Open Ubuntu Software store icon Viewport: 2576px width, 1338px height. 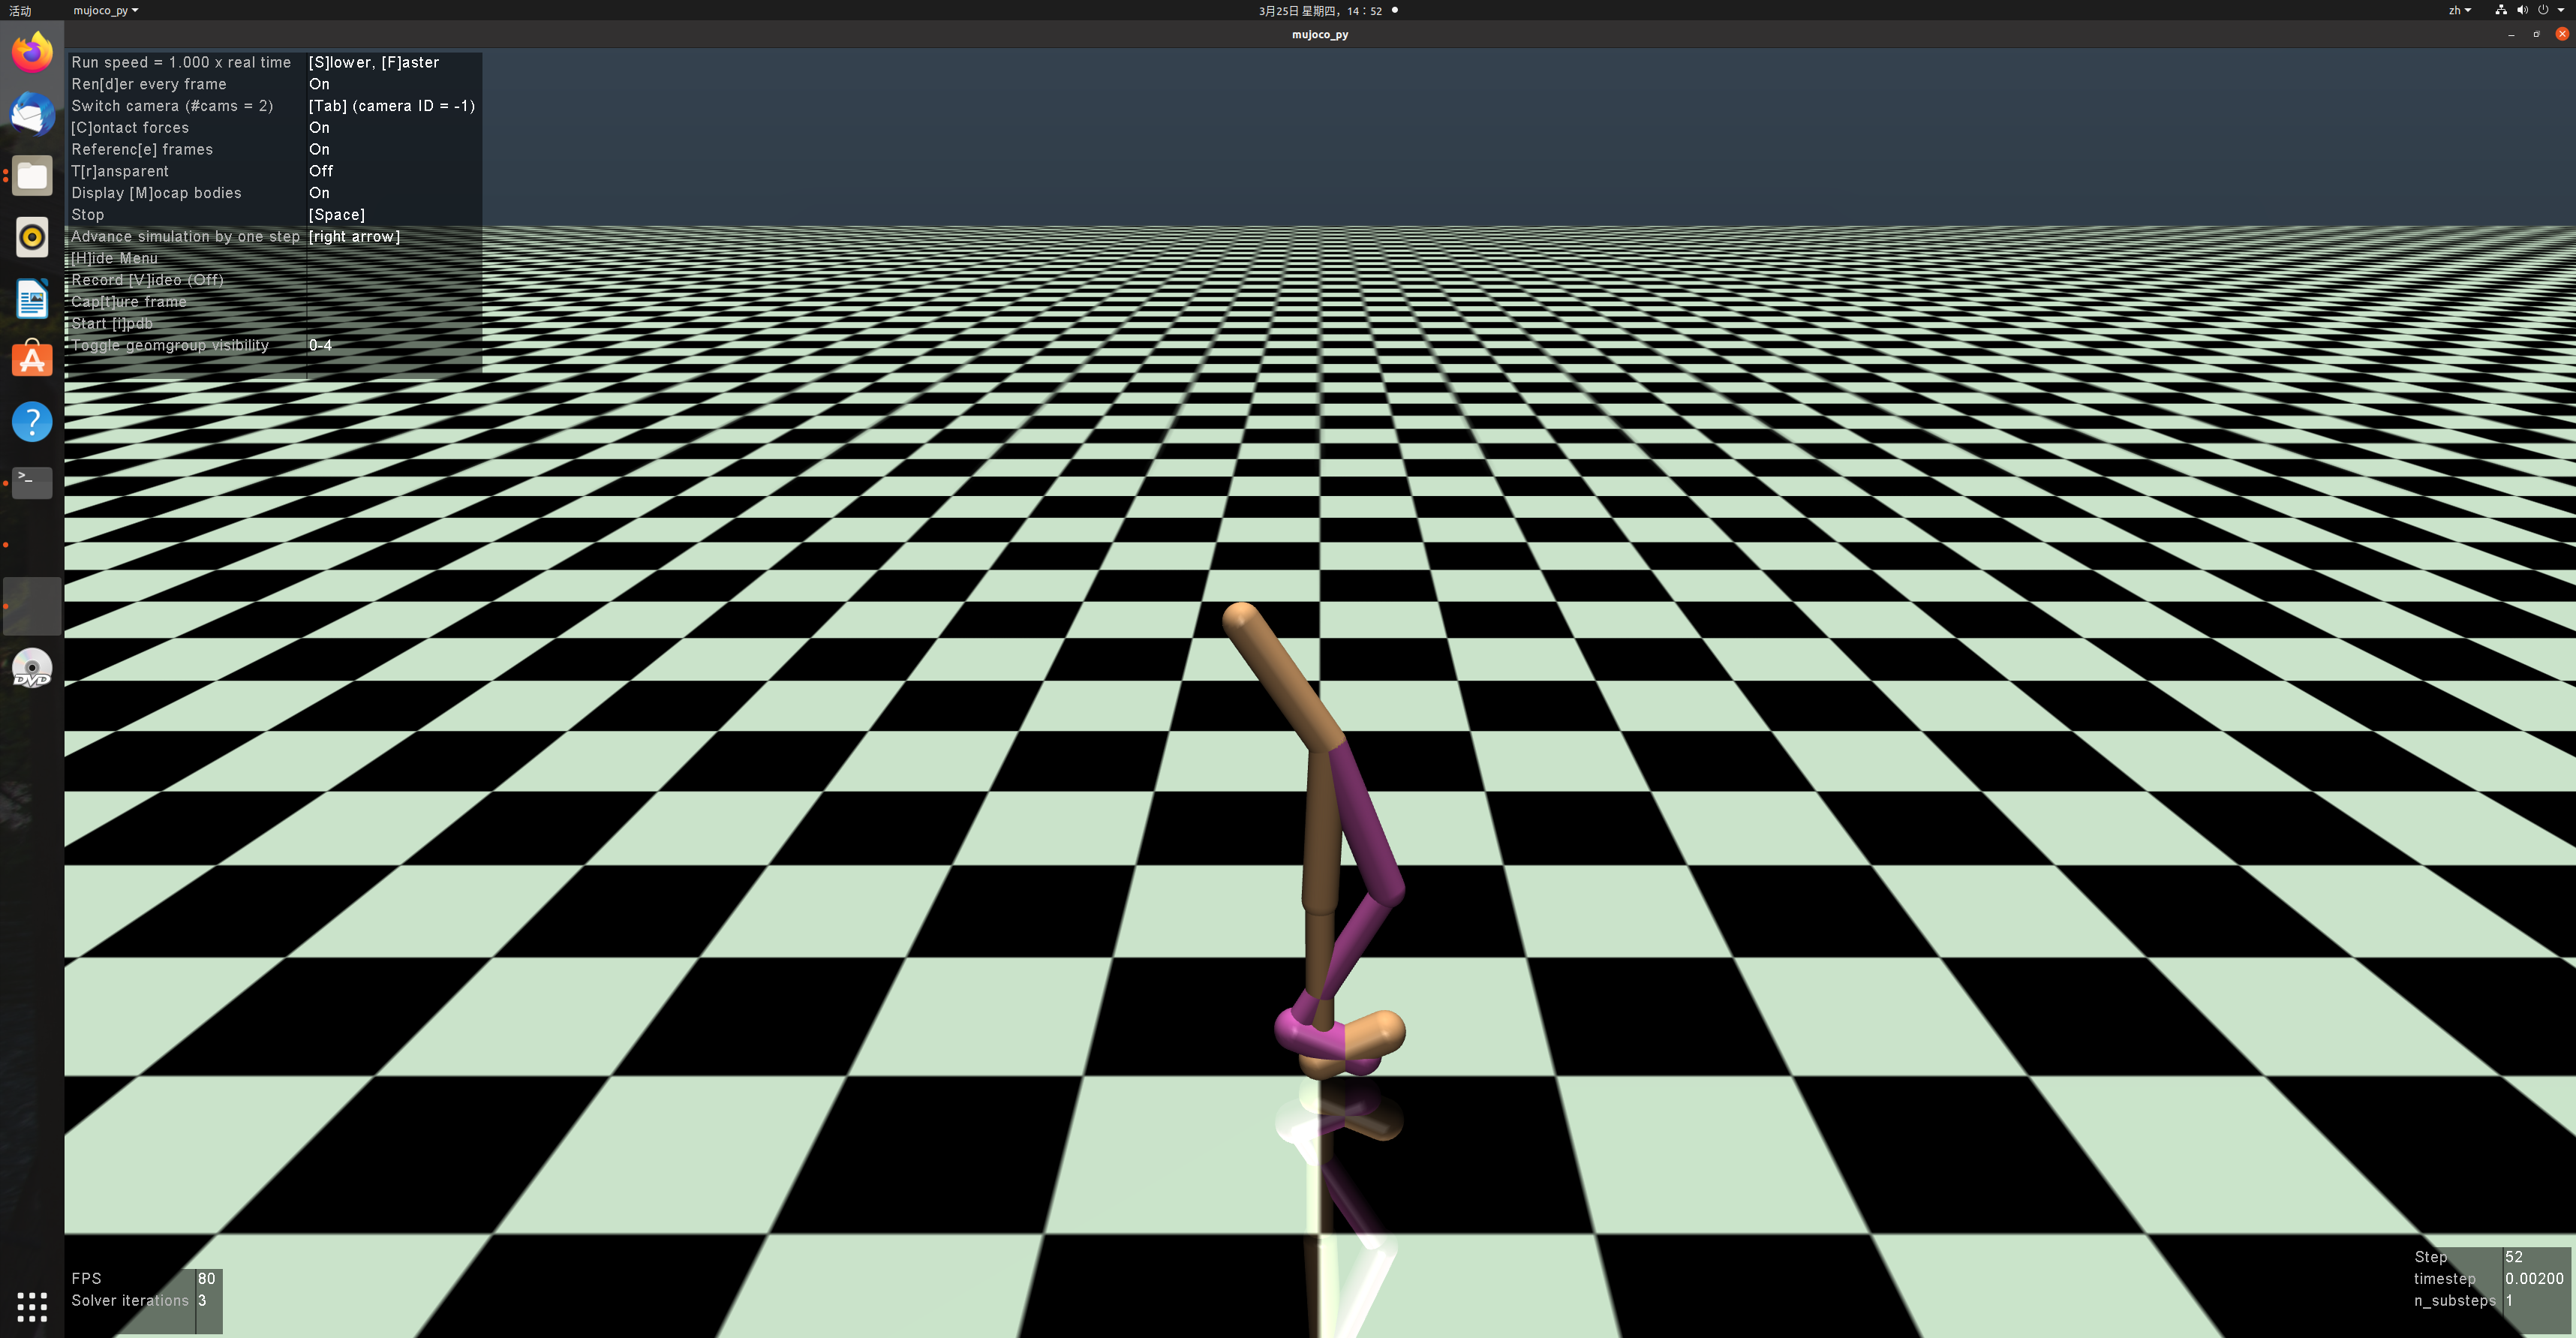(x=32, y=360)
